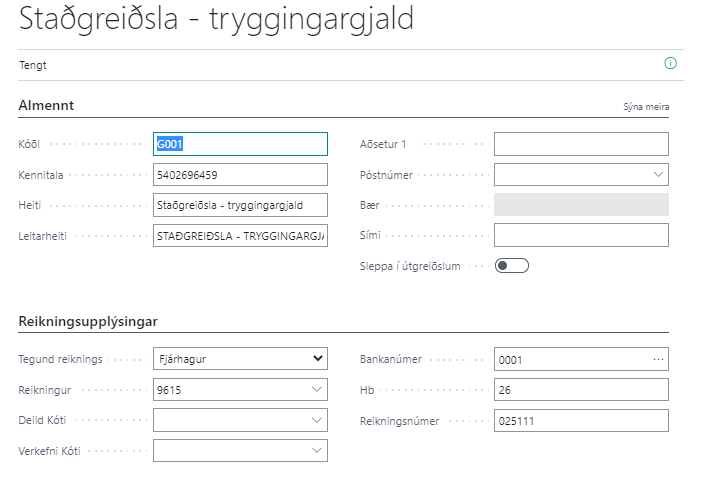Focus the Leitarheiti text field
Screen dimensions: 713x479
[240, 237]
